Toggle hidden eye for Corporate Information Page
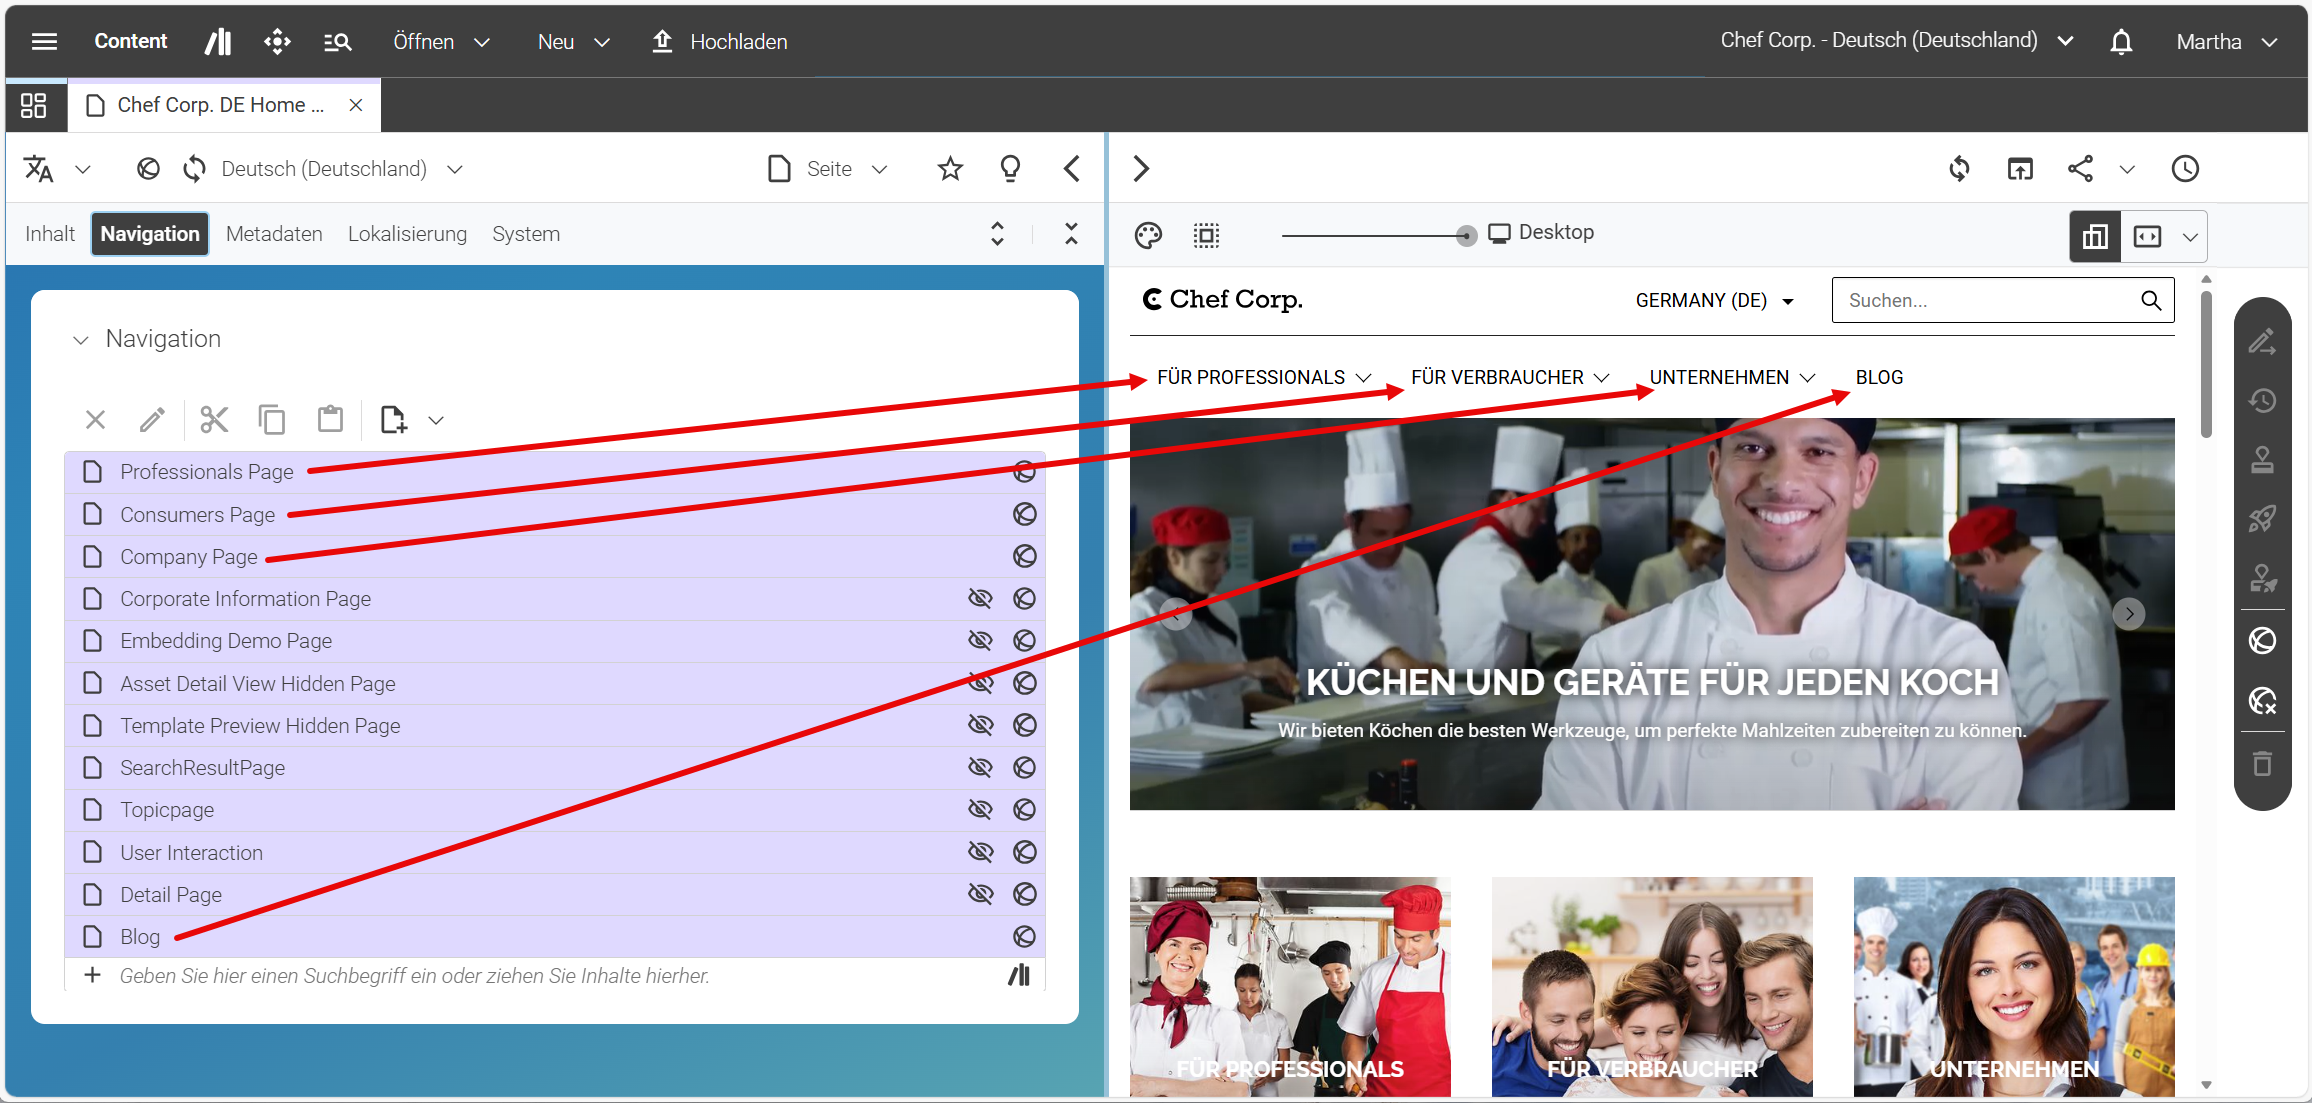 pyautogui.click(x=980, y=598)
